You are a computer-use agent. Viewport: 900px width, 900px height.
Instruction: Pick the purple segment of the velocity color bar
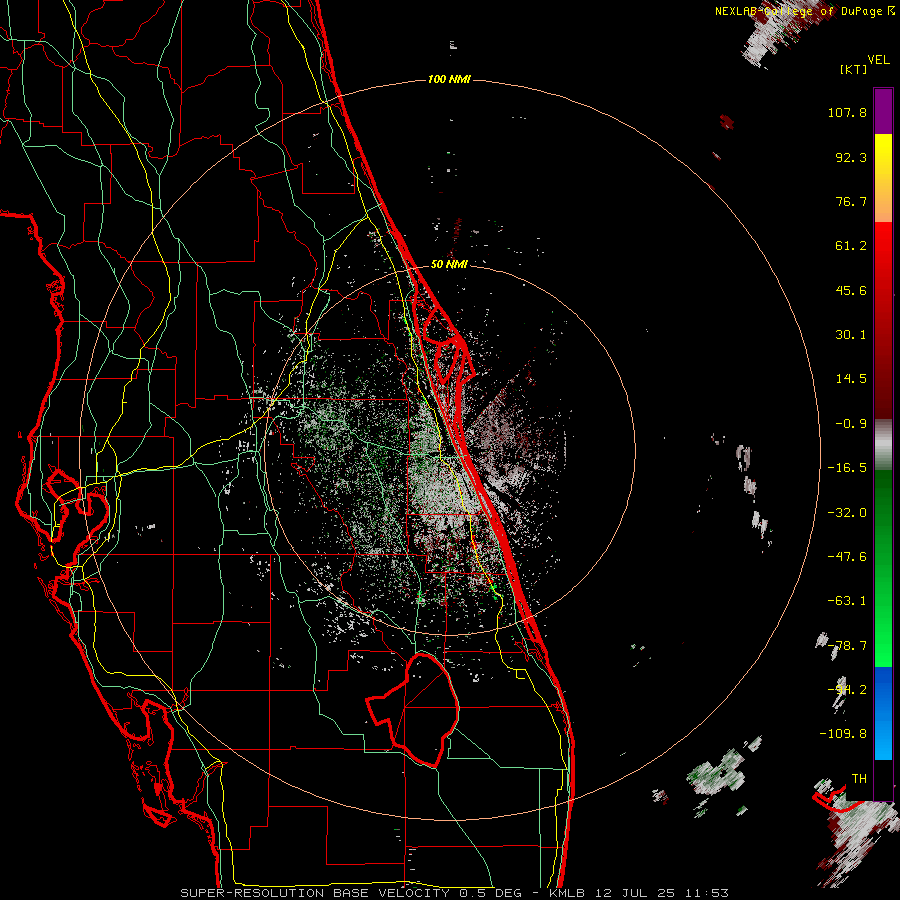tap(883, 111)
